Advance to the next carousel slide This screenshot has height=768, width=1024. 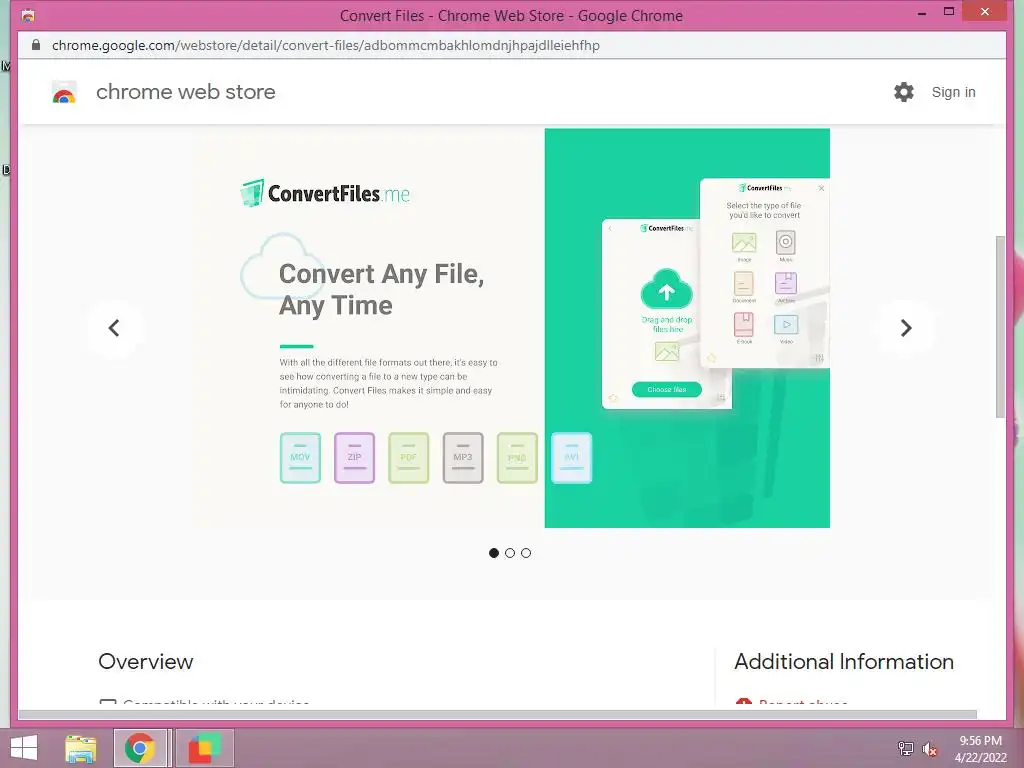(905, 328)
